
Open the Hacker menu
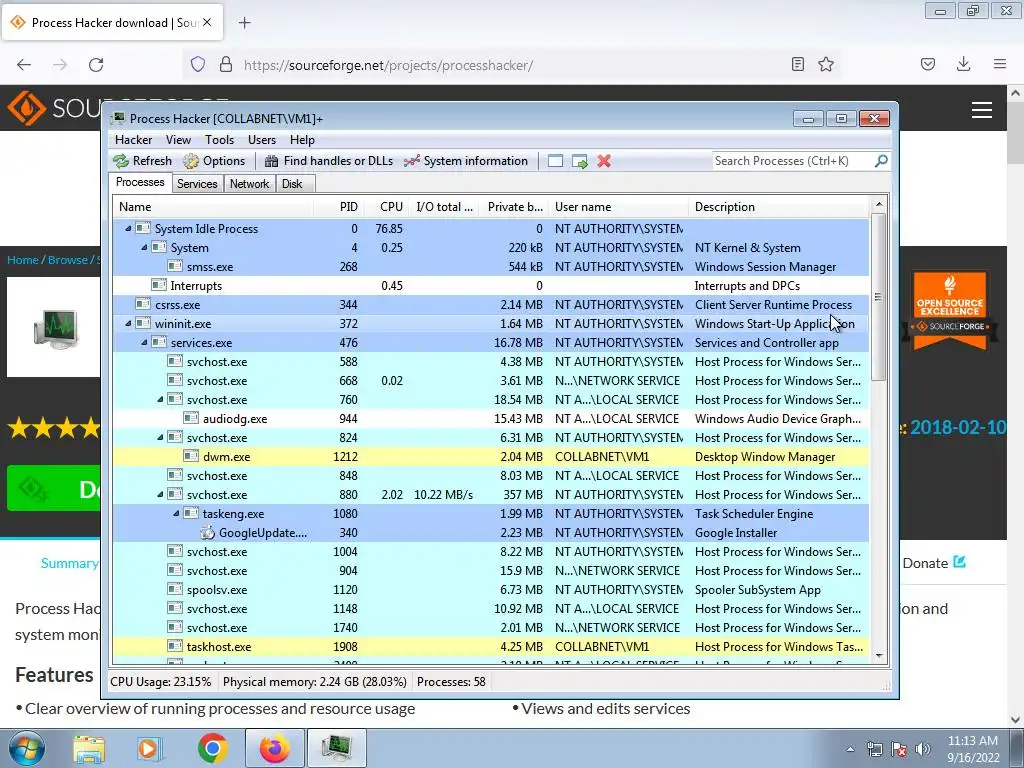[133, 140]
